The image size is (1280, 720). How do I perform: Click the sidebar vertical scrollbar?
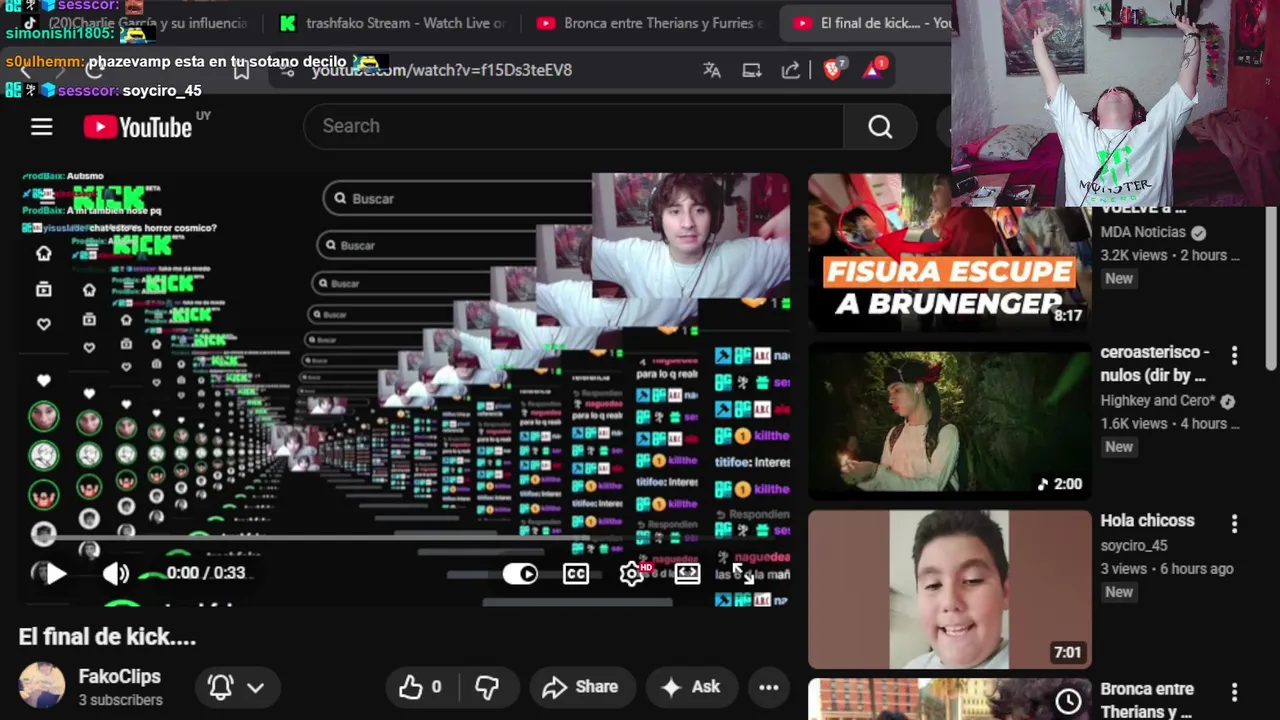coord(1271,290)
